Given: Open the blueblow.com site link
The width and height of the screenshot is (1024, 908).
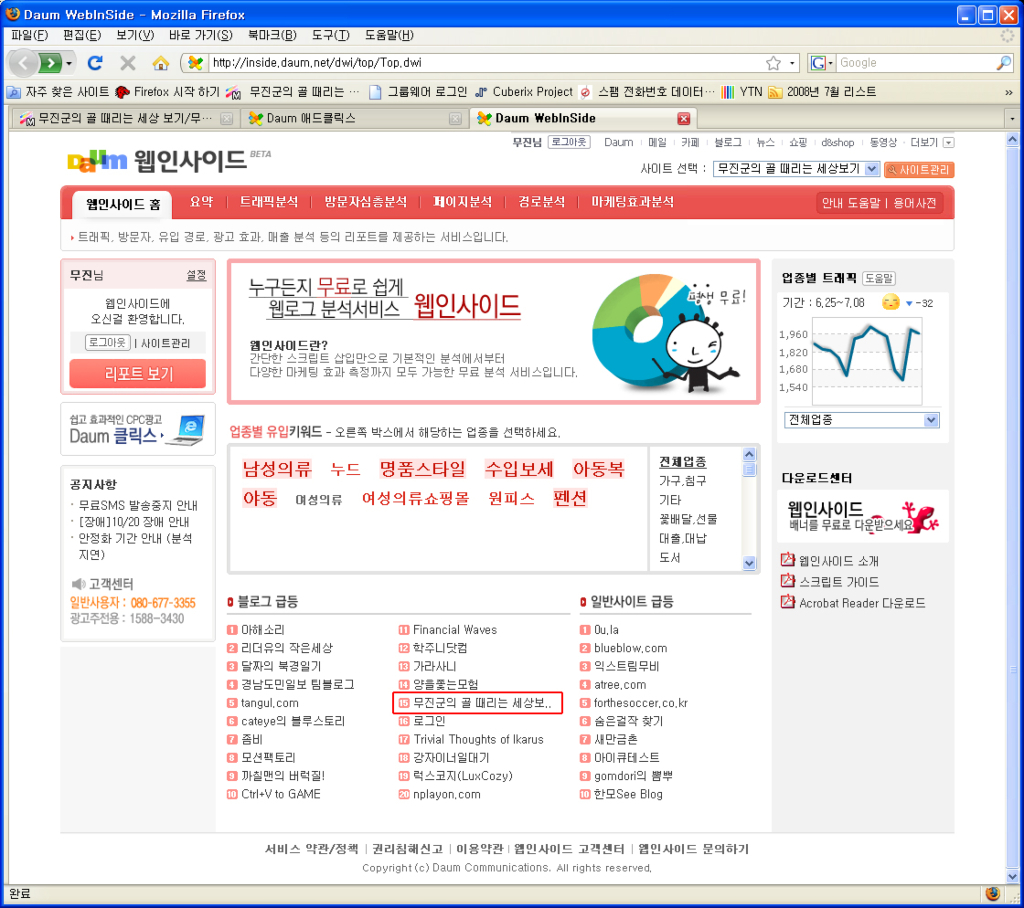Looking at the screenshot, I should pos(630,648).
